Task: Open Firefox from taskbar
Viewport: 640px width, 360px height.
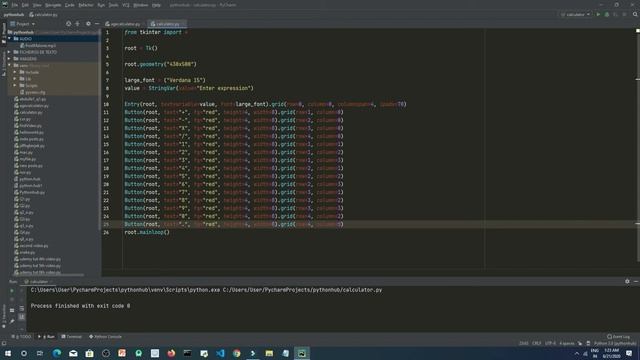Action: [x=171, y=353]
